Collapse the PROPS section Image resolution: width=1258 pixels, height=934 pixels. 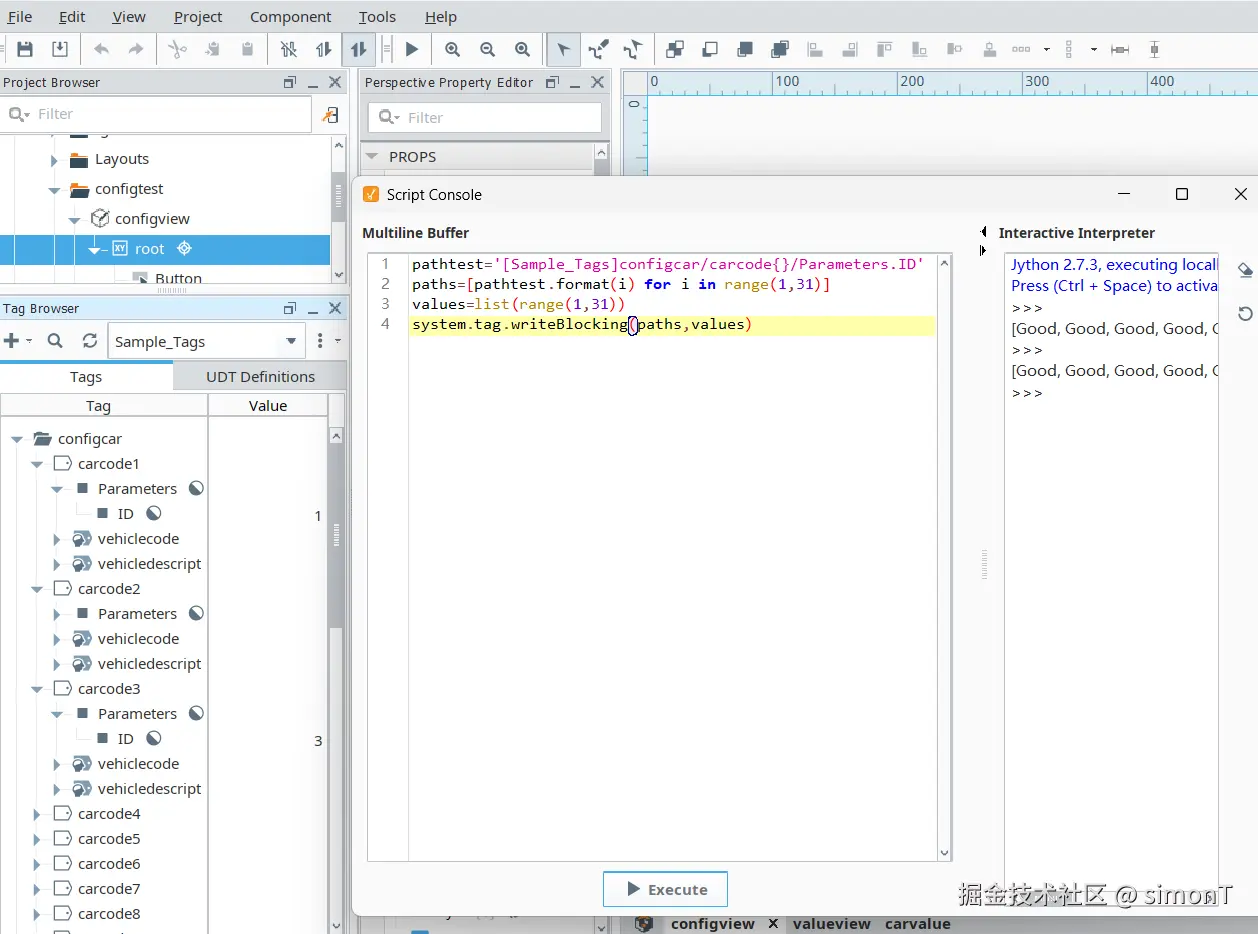372,157
